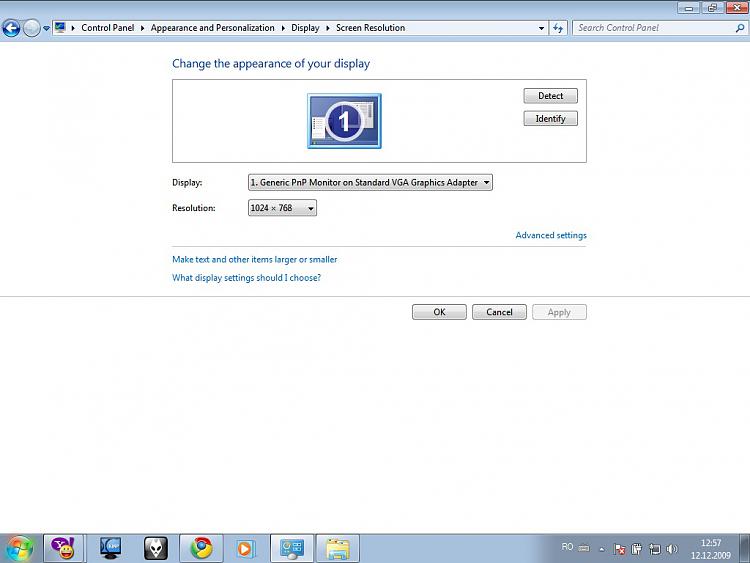750x563 pixels.
Task: Expand arrow after Appearance and Personalization breadcrumb
Action: pos(283,28)
